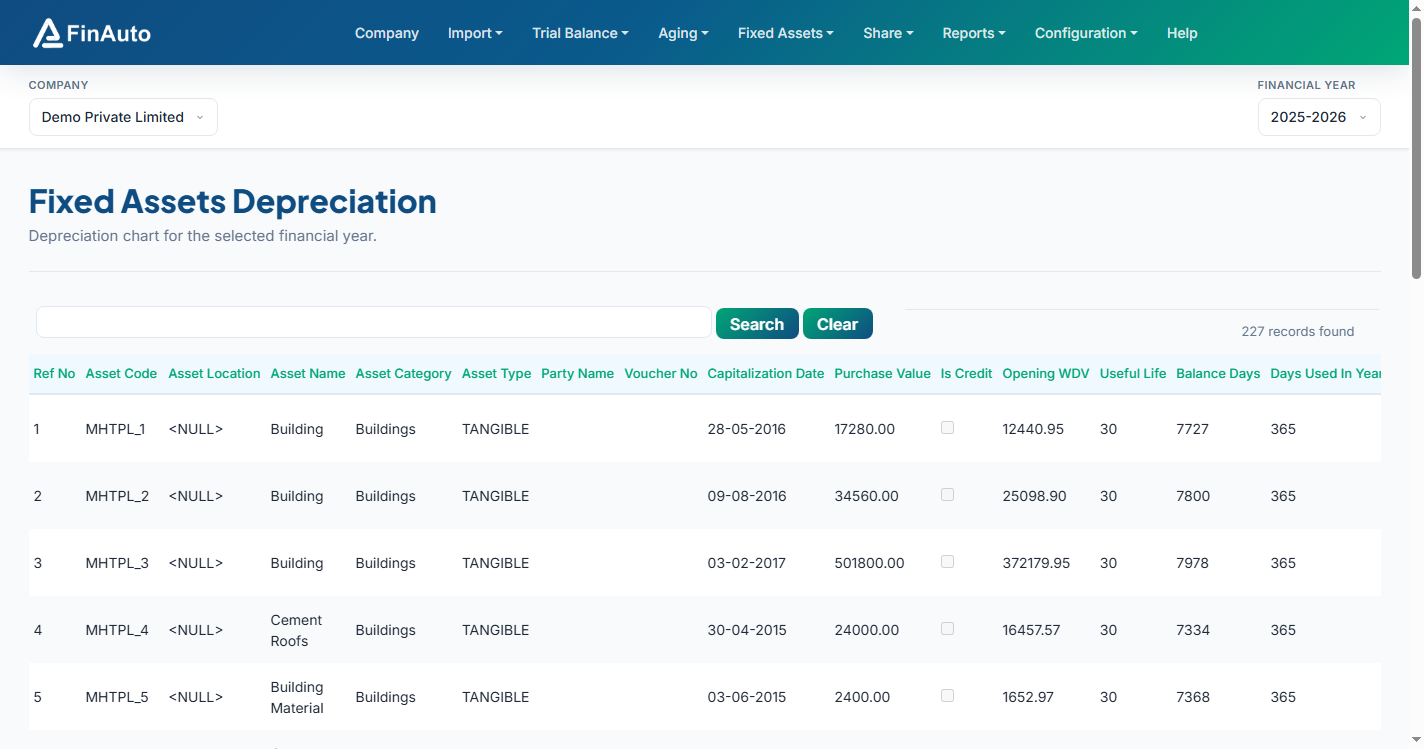
Task: Change the 2025-2026 financial year selector
Action: 1319,117
